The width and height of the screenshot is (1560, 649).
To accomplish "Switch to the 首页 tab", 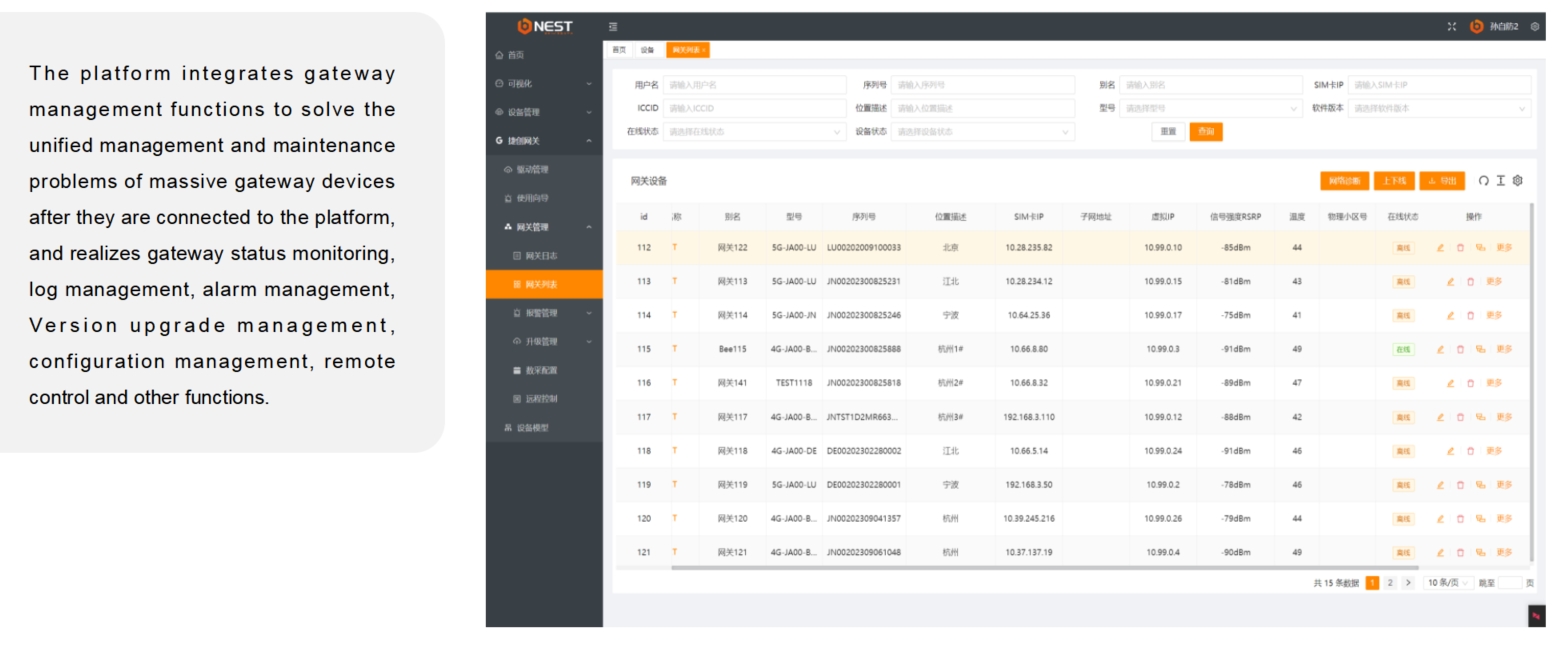I will pos(619,50).
